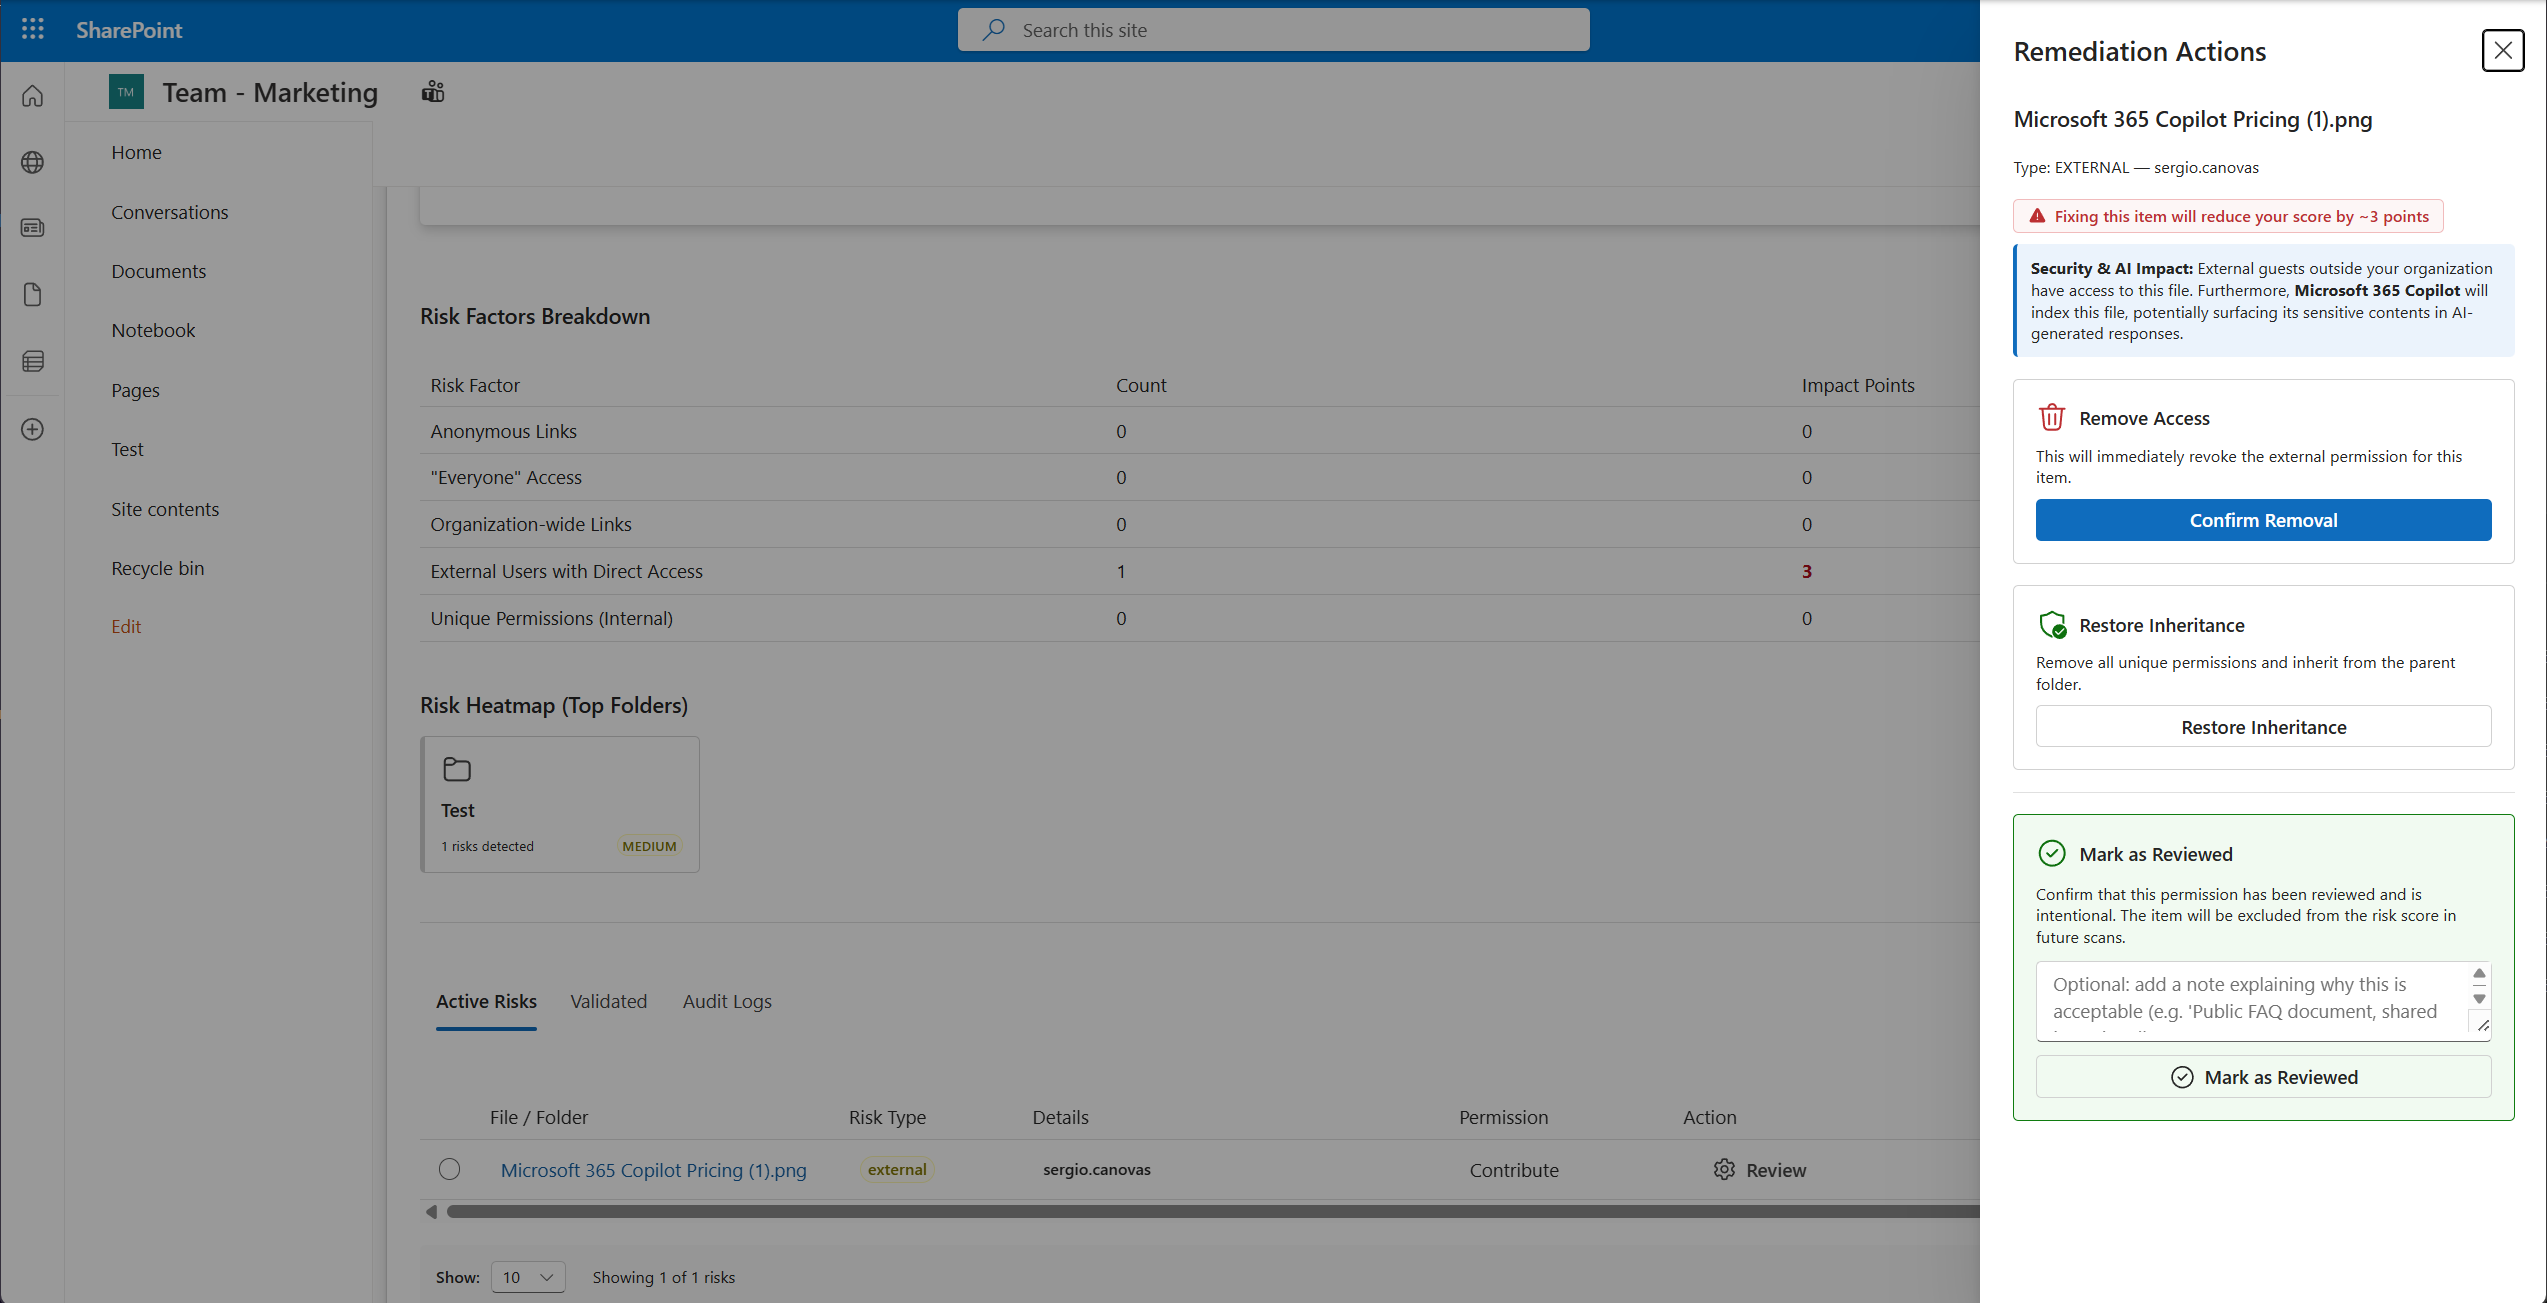
Task: Click the Restore Inheritance button
Action: (x=2263, y=727)
